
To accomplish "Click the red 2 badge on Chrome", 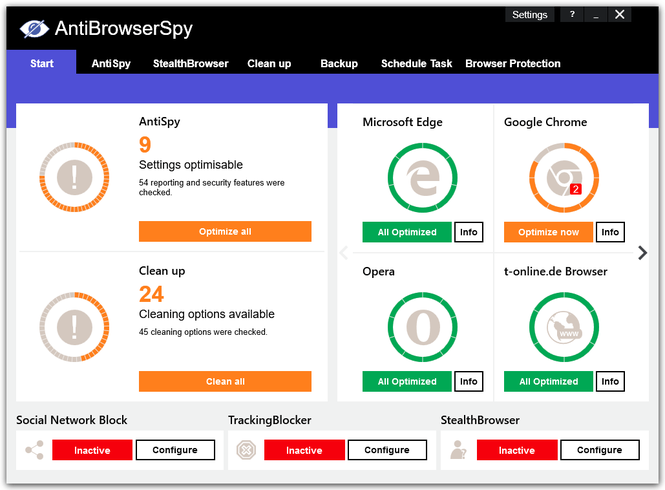I will tap(576, 189).
